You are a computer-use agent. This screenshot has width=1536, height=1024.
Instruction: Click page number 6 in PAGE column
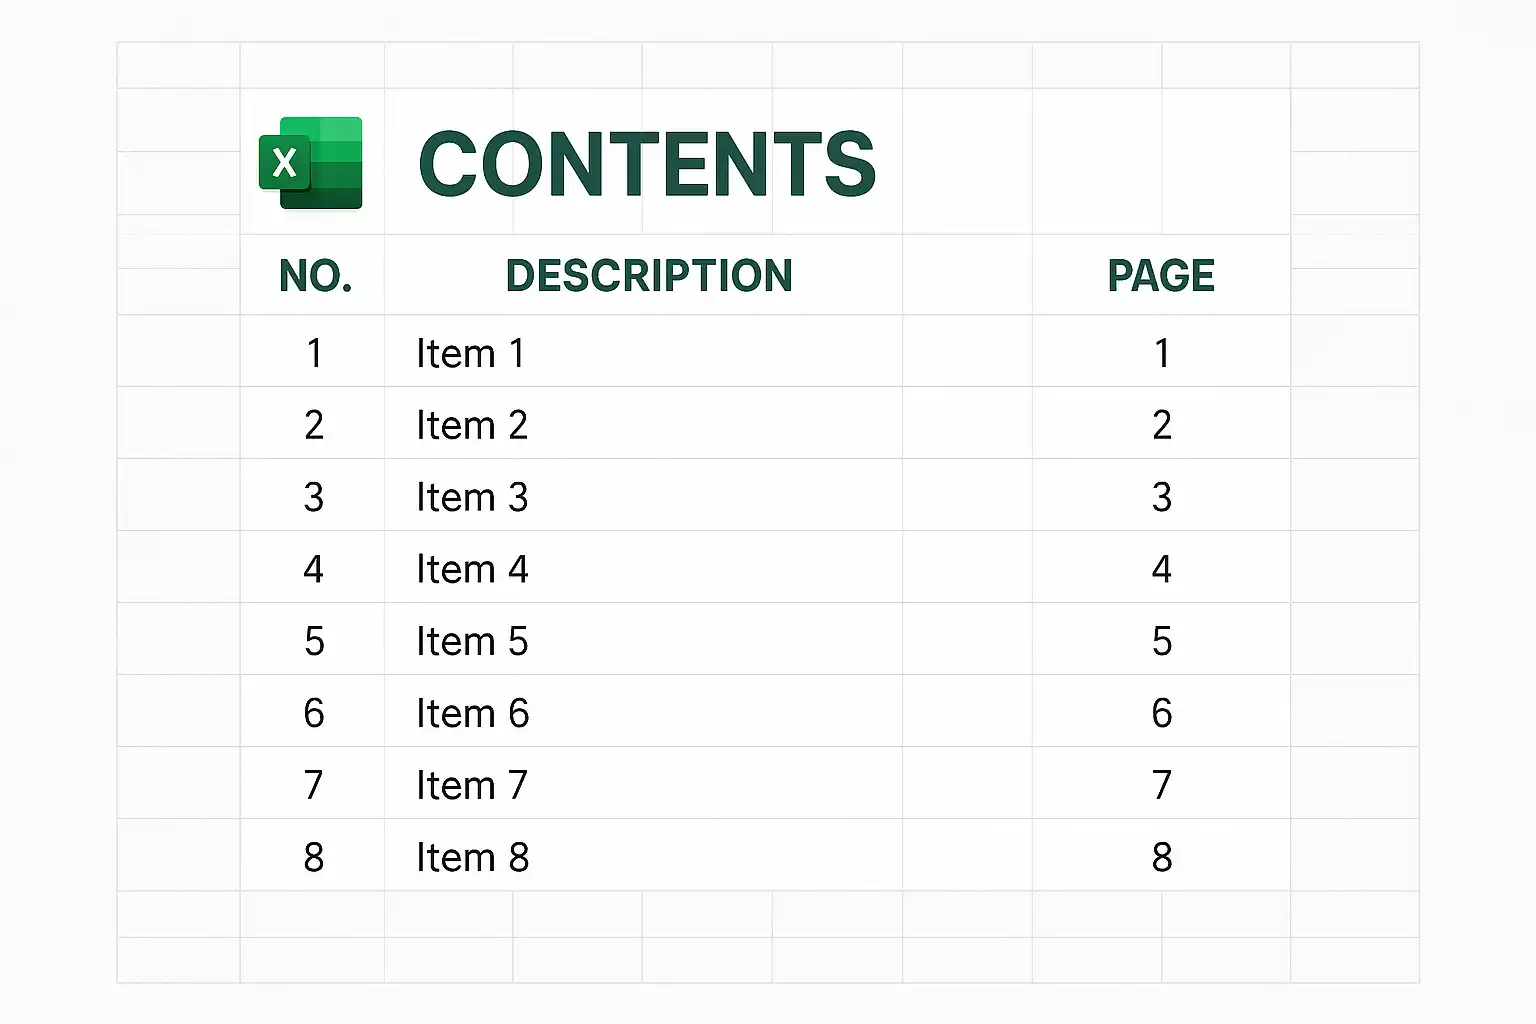pyautogui.click(x=1162, y=713)
